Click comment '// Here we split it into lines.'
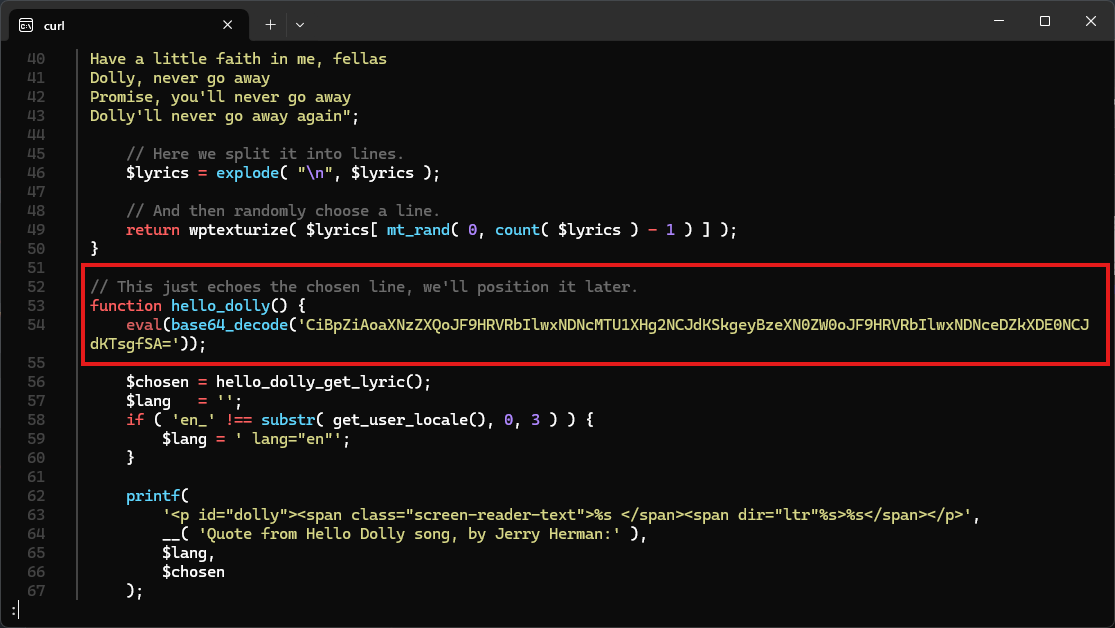 [x=265, y=154]
